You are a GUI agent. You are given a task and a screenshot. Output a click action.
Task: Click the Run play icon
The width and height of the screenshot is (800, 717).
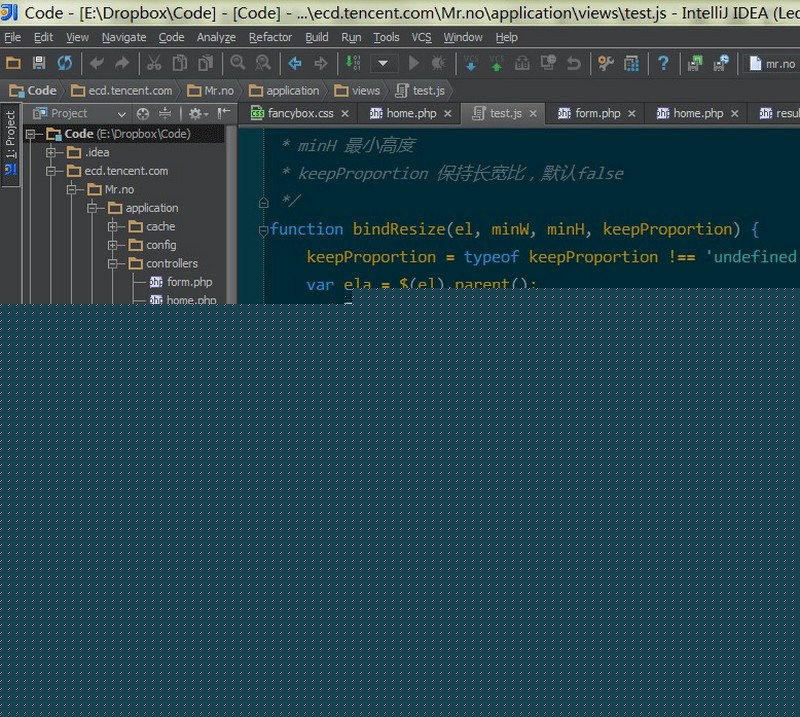click(x=414, y=63)
